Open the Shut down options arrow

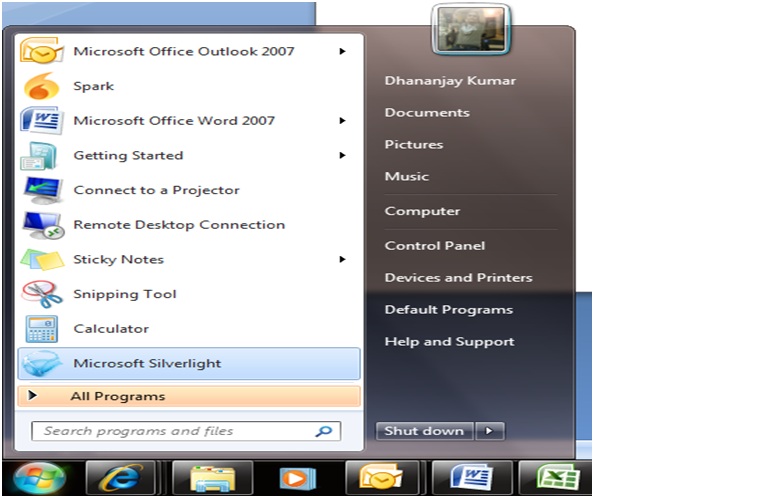[489, 431]
